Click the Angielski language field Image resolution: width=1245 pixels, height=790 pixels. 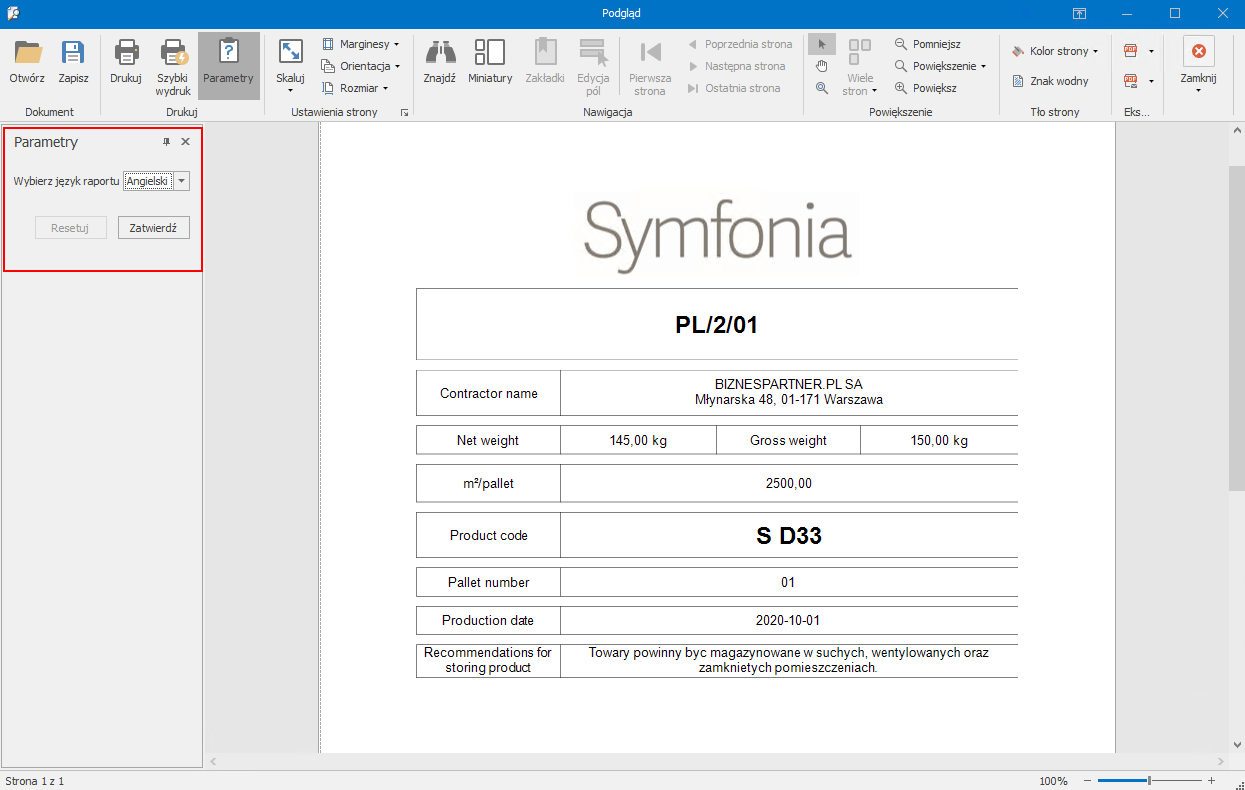pos(148,181)
